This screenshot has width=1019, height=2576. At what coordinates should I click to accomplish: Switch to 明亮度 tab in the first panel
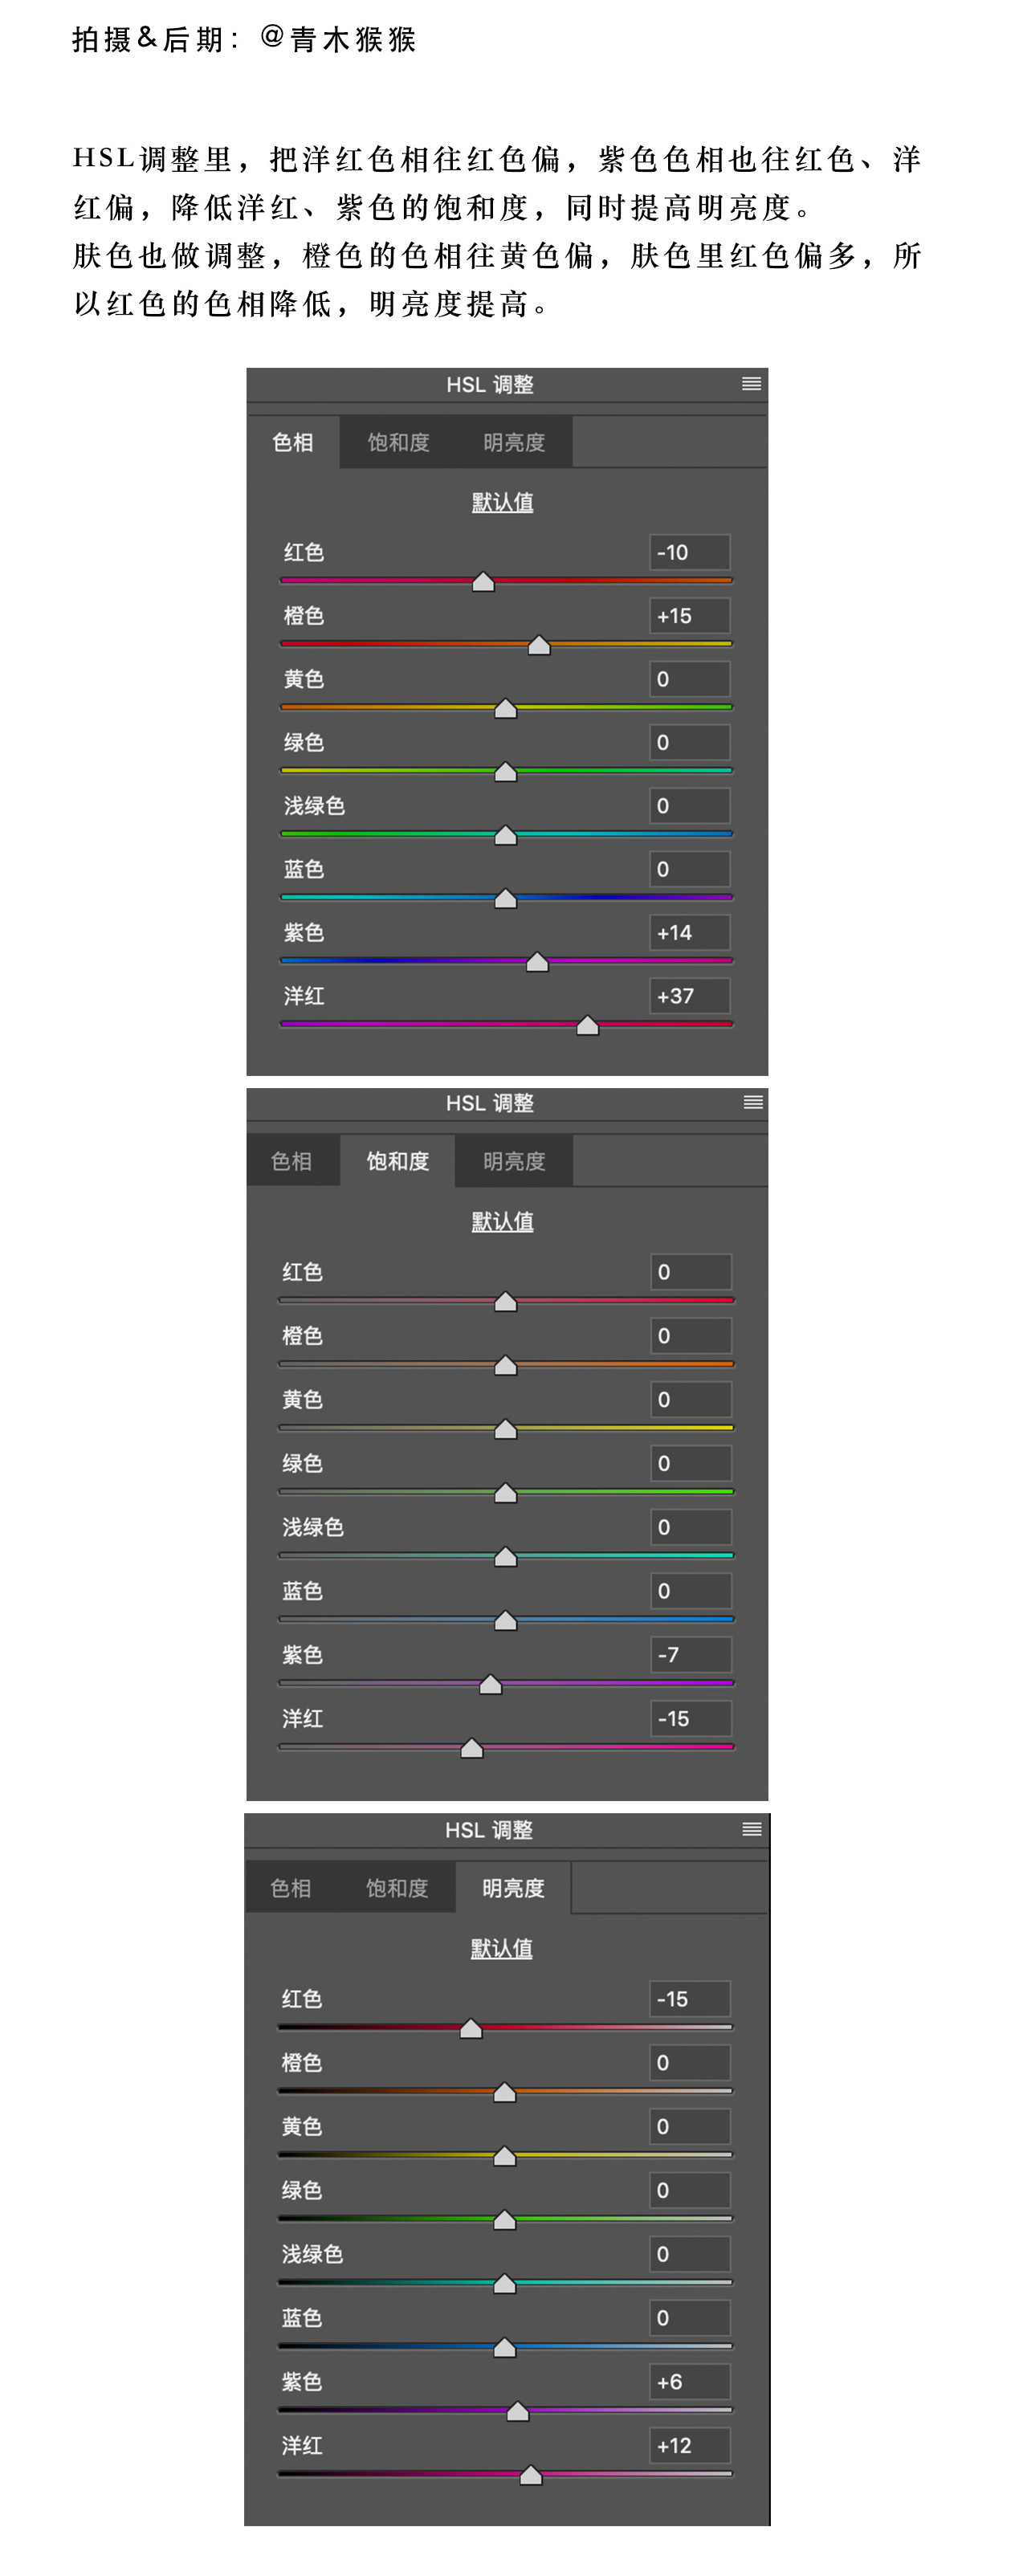pyautogui.click(x=514, y=442)
